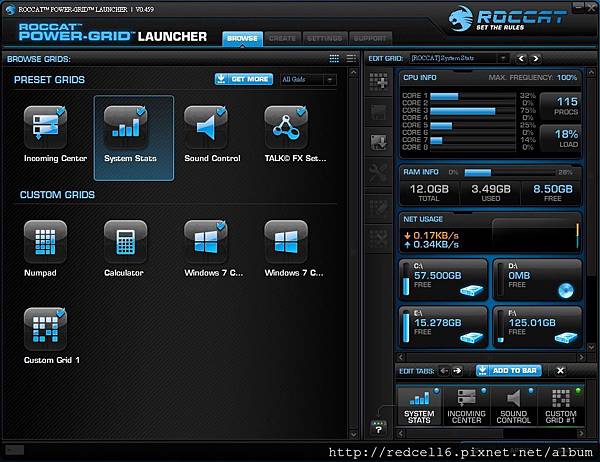The height and width of the screenshot is (462, 600).
Task: Click grid browser scrollbar down arrow
Action: tap(354, 434)
